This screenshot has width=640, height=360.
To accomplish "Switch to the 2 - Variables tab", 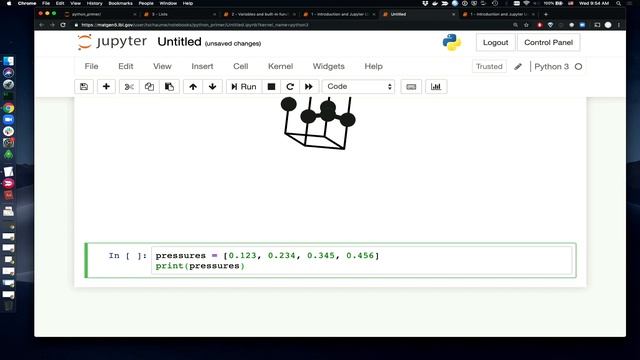I will coord(260,14).
